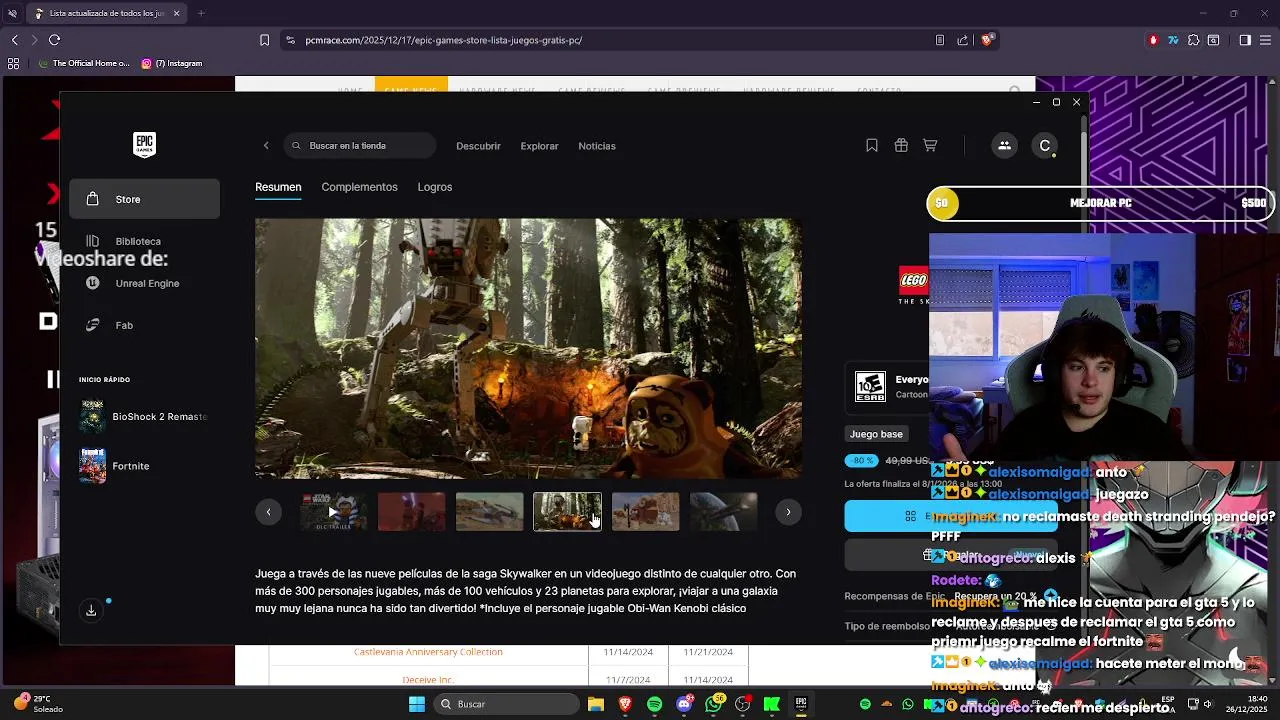This screenshot has height=720, width=1280.
Task: Open Discord from taskbar
Action: pos(684,704)
